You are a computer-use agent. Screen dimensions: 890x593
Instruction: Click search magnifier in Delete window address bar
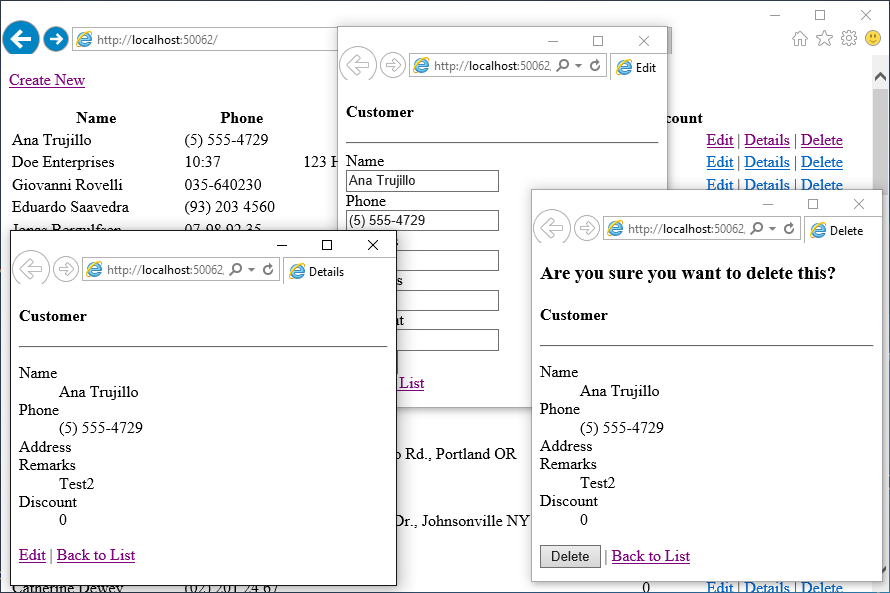click(x=756, y=229)
